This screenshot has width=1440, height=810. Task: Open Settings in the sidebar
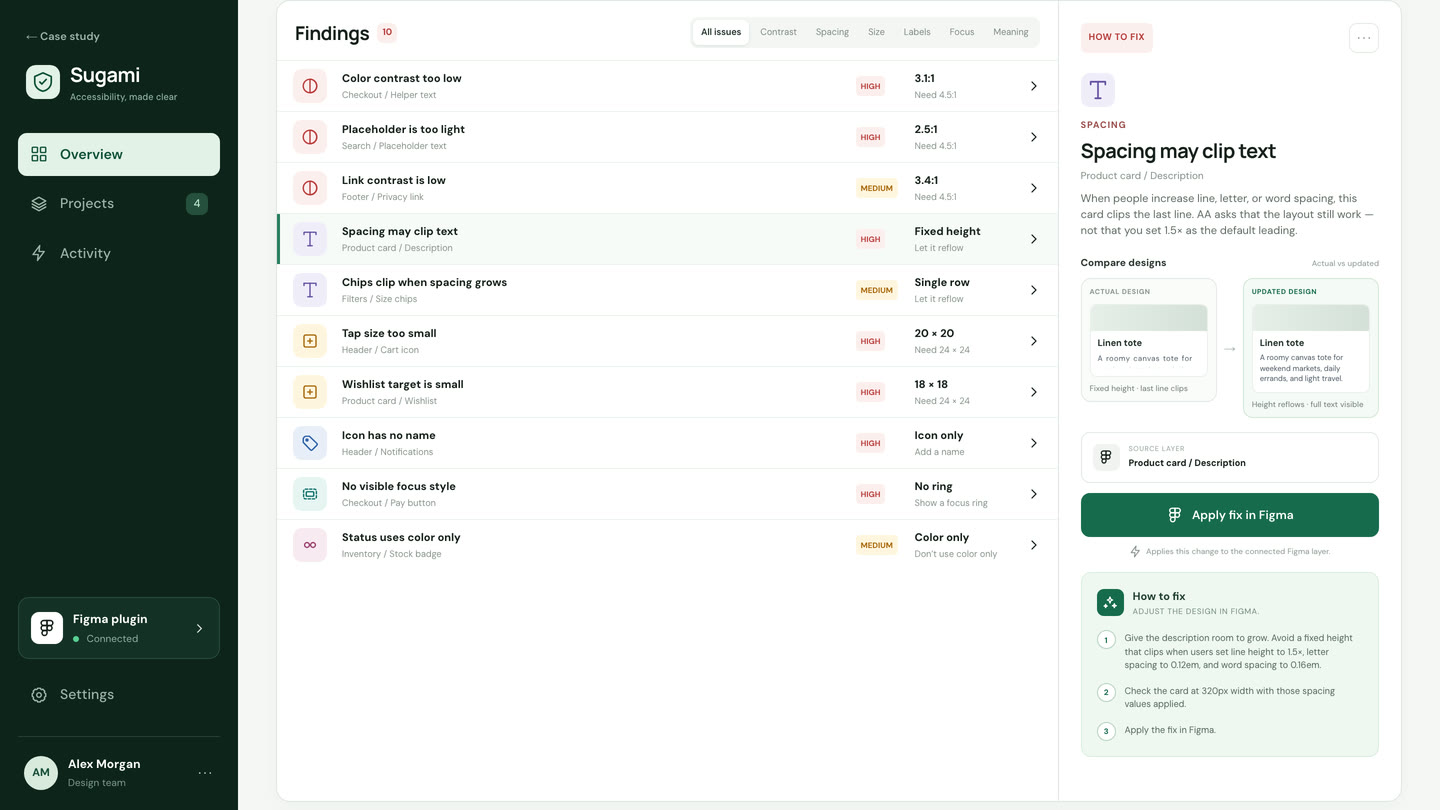click(119, 695)
